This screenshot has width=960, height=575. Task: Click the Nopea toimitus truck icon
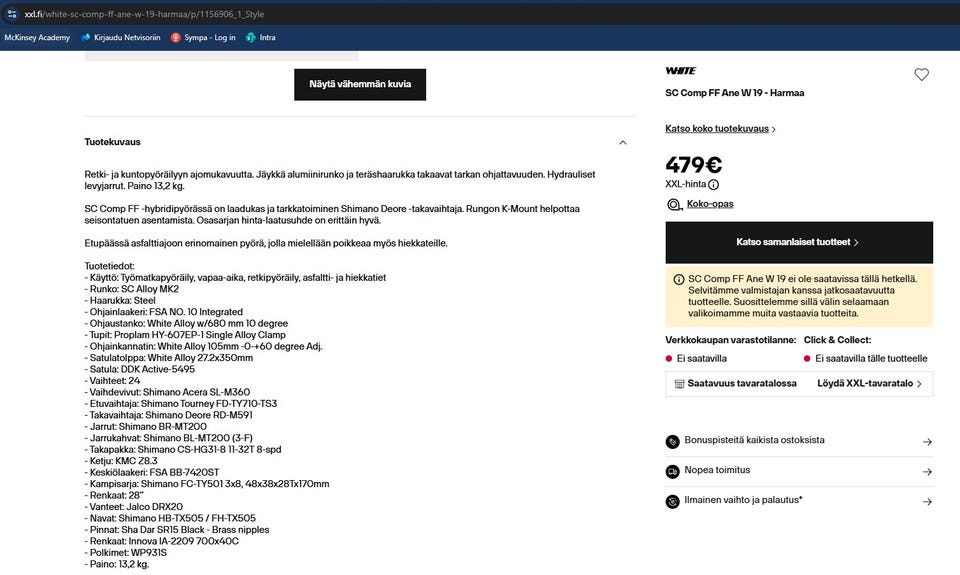[672, 472]
